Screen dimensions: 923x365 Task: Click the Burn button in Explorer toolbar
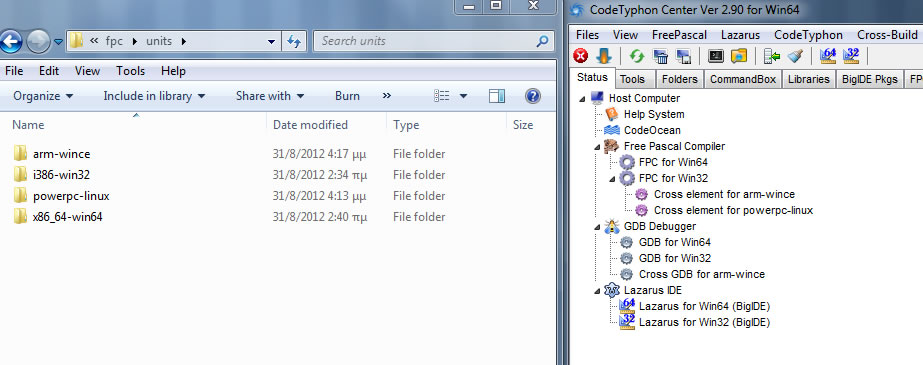pyautogui.click(x=347, y=96)
